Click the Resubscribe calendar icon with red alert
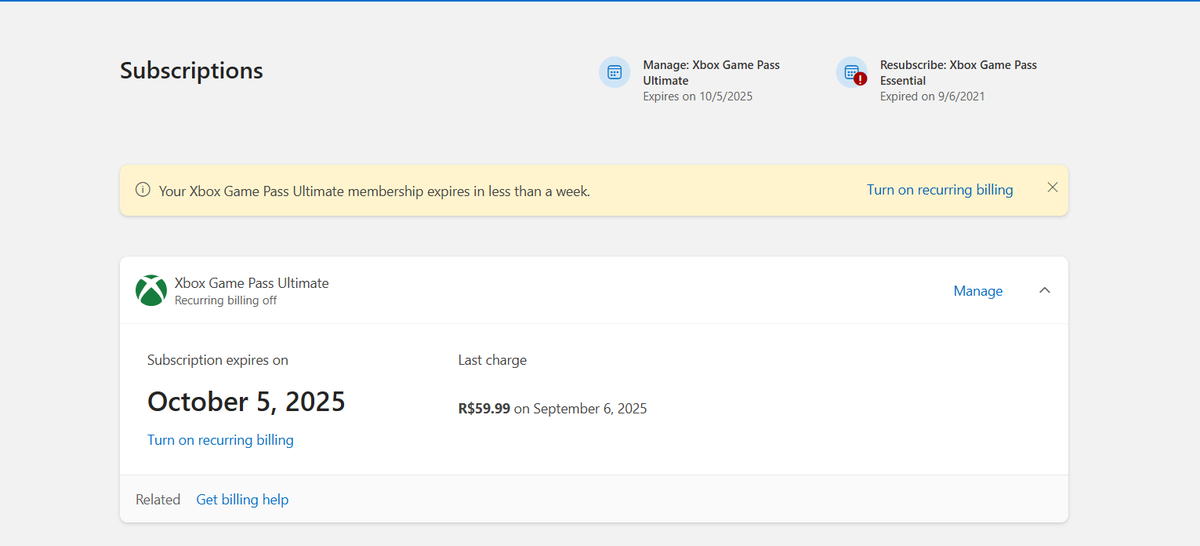Screen dimensions: 1200x546 point(852,72)
